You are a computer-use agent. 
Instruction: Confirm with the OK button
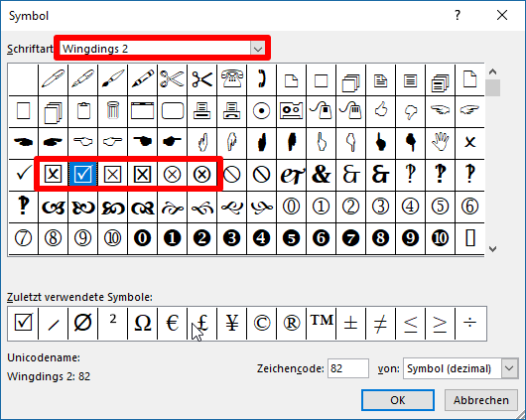(398, 400)
